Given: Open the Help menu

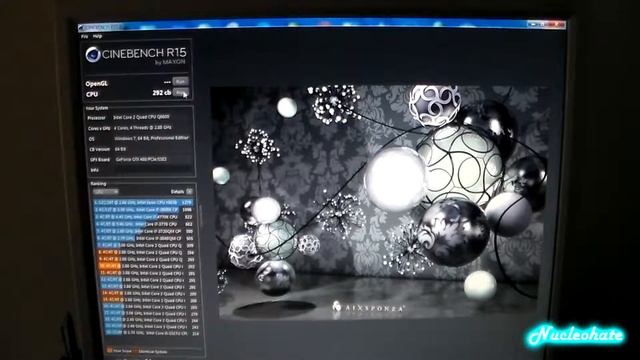Looking at the screenshot, I should pyautogui.click(x=97, y=36).
